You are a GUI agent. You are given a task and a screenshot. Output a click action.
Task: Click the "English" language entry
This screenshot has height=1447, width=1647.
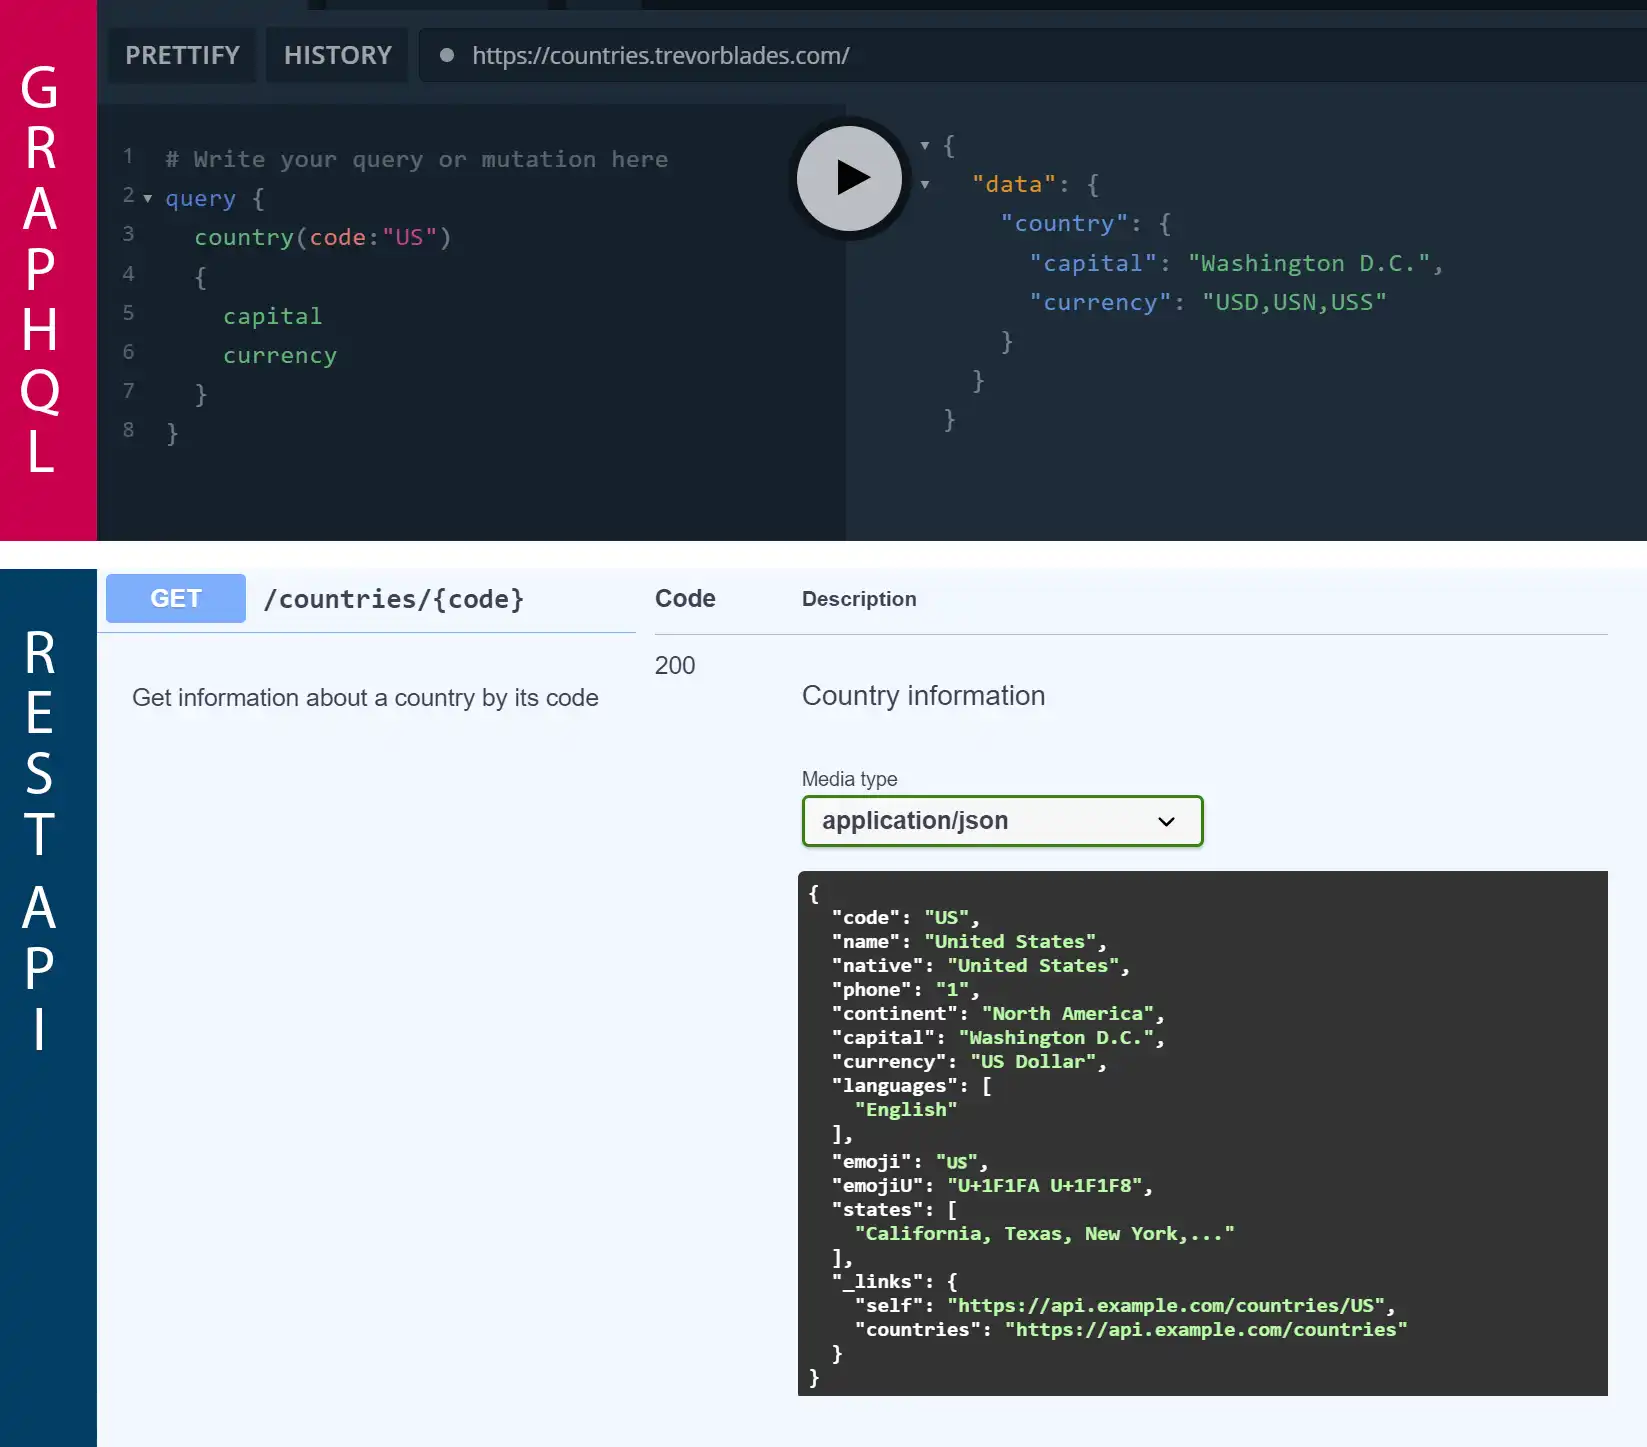click(x=905, y=1110)
